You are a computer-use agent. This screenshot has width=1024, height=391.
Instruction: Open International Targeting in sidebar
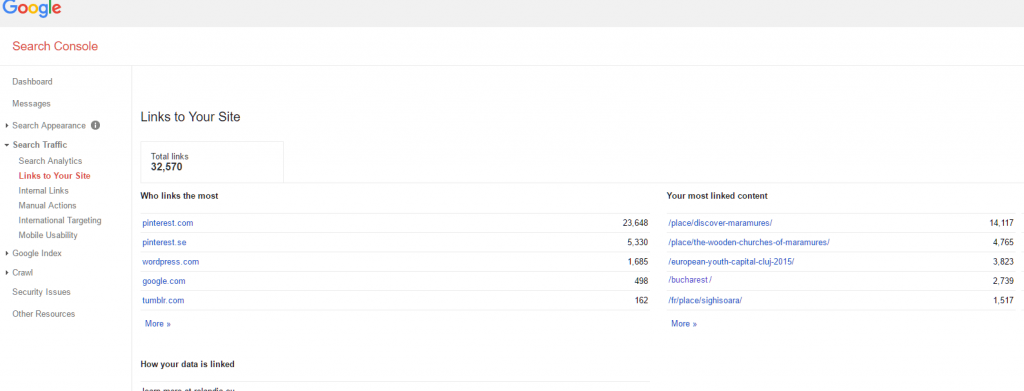tap(59, 221)
